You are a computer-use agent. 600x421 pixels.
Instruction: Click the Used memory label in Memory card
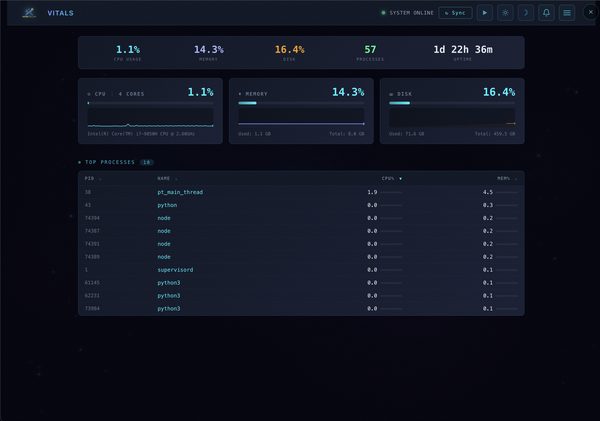click(x=254, y=134)
